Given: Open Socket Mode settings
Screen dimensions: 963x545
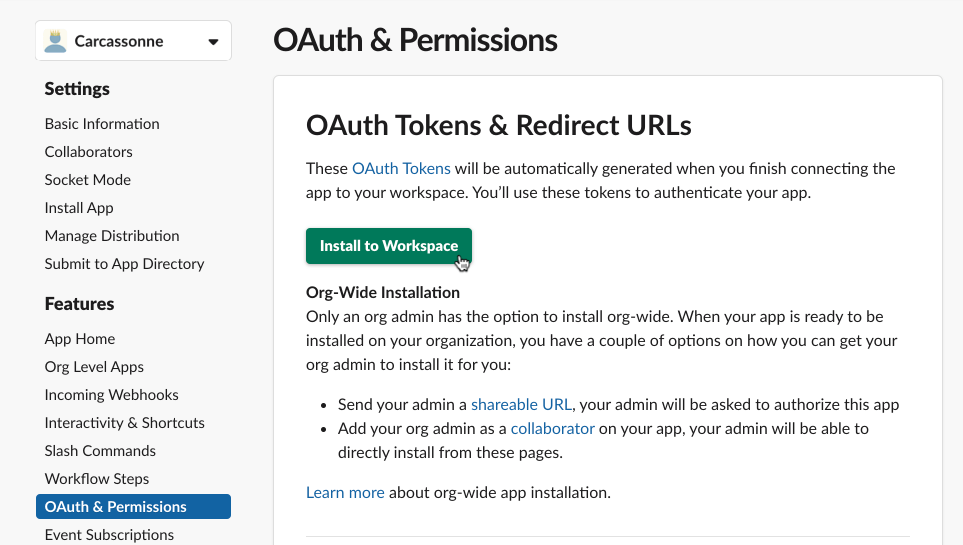Looking at the screenshot, I should (88, 180).
